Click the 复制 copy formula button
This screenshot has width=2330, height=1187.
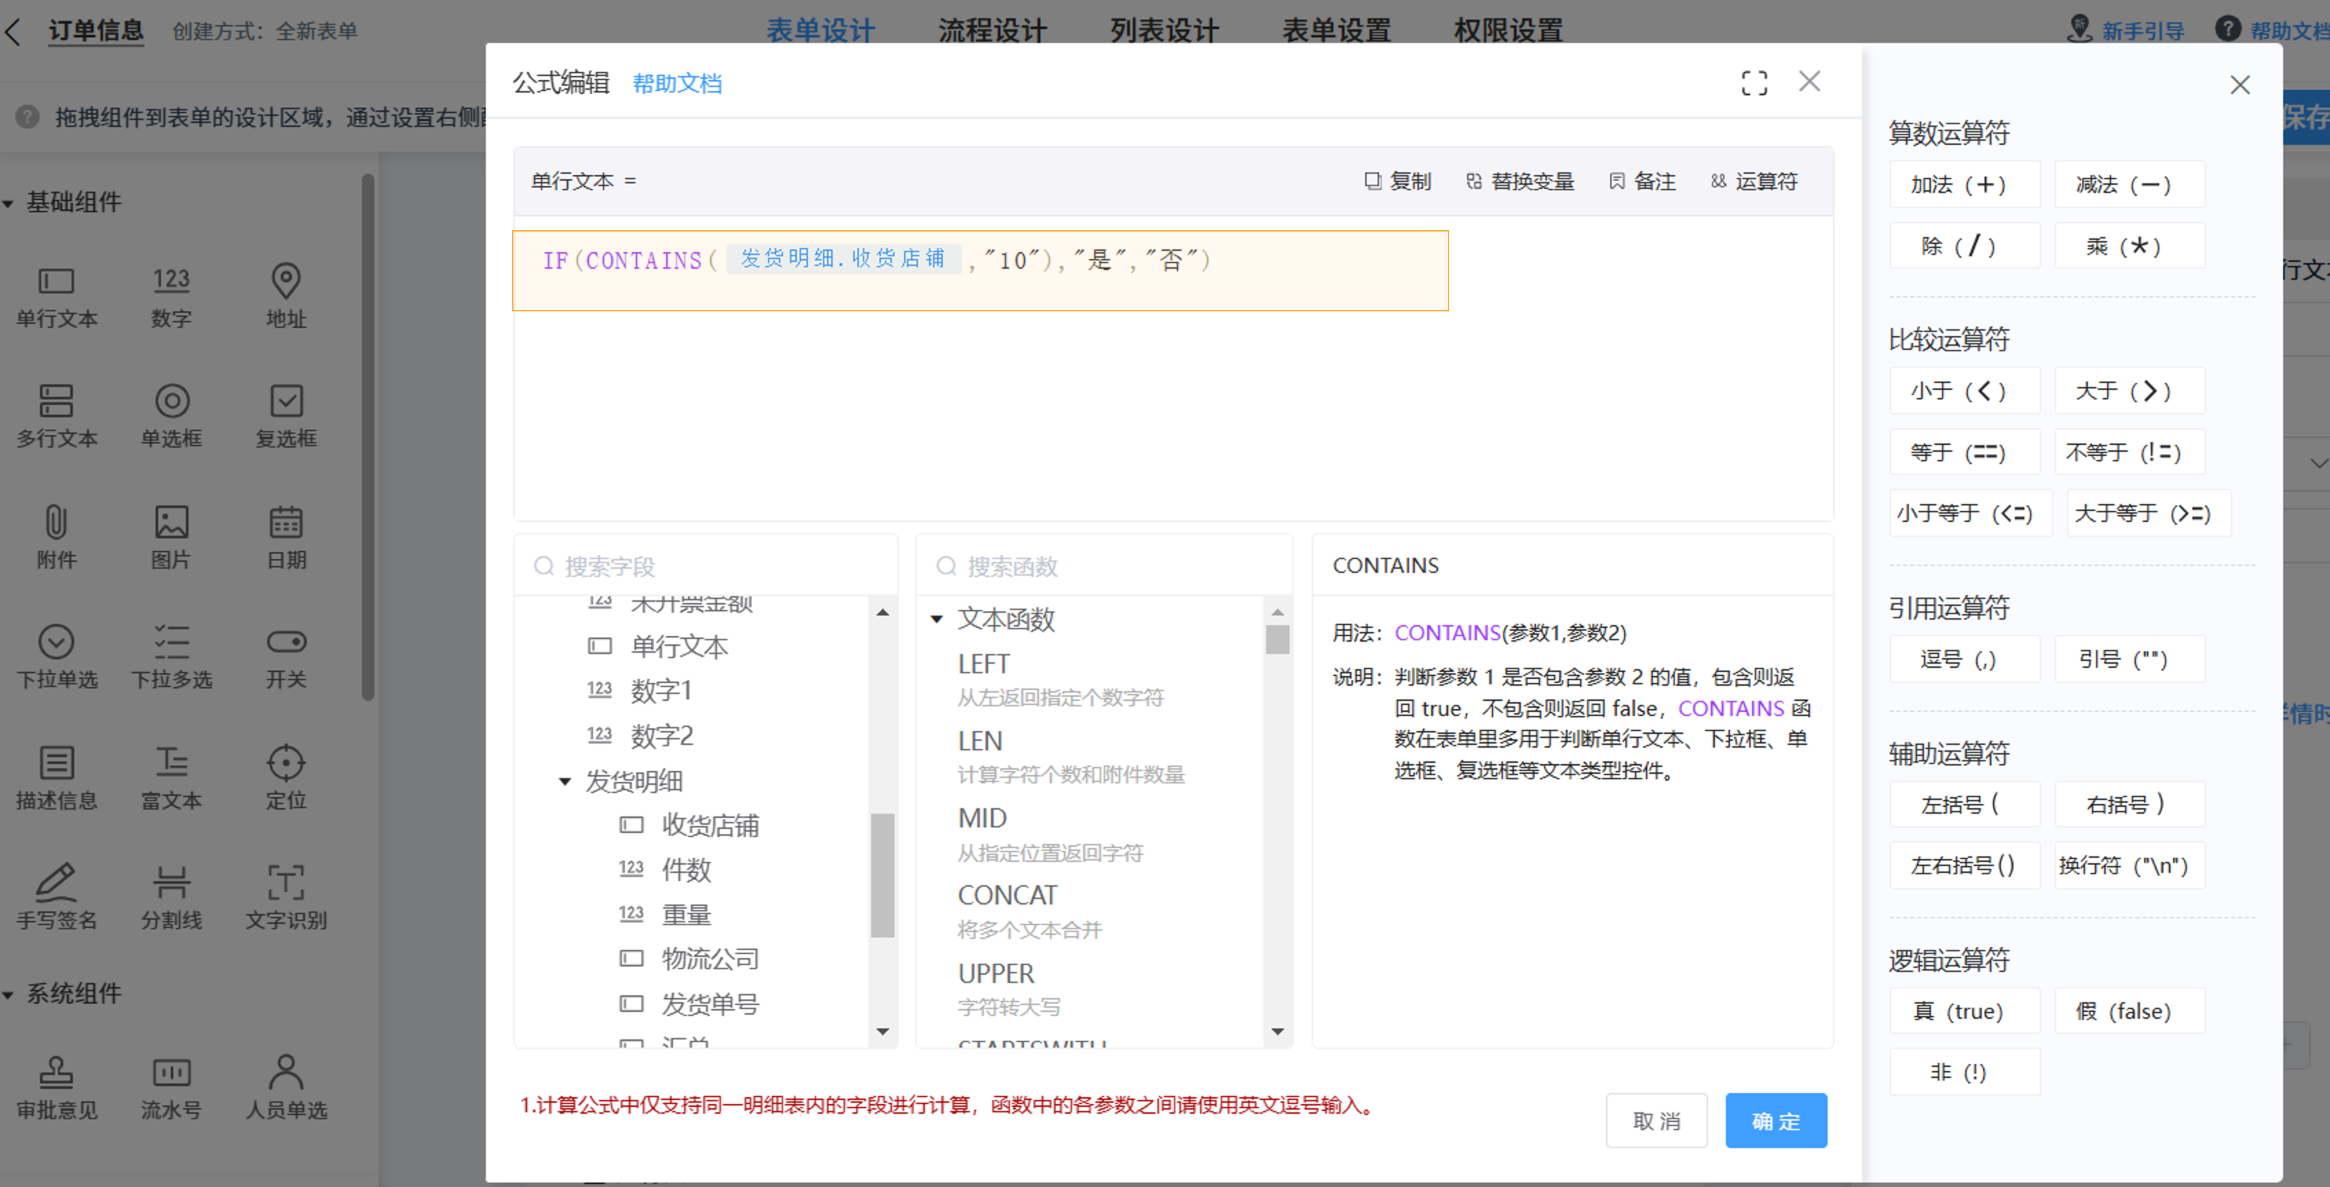[x=1398, y=181]
